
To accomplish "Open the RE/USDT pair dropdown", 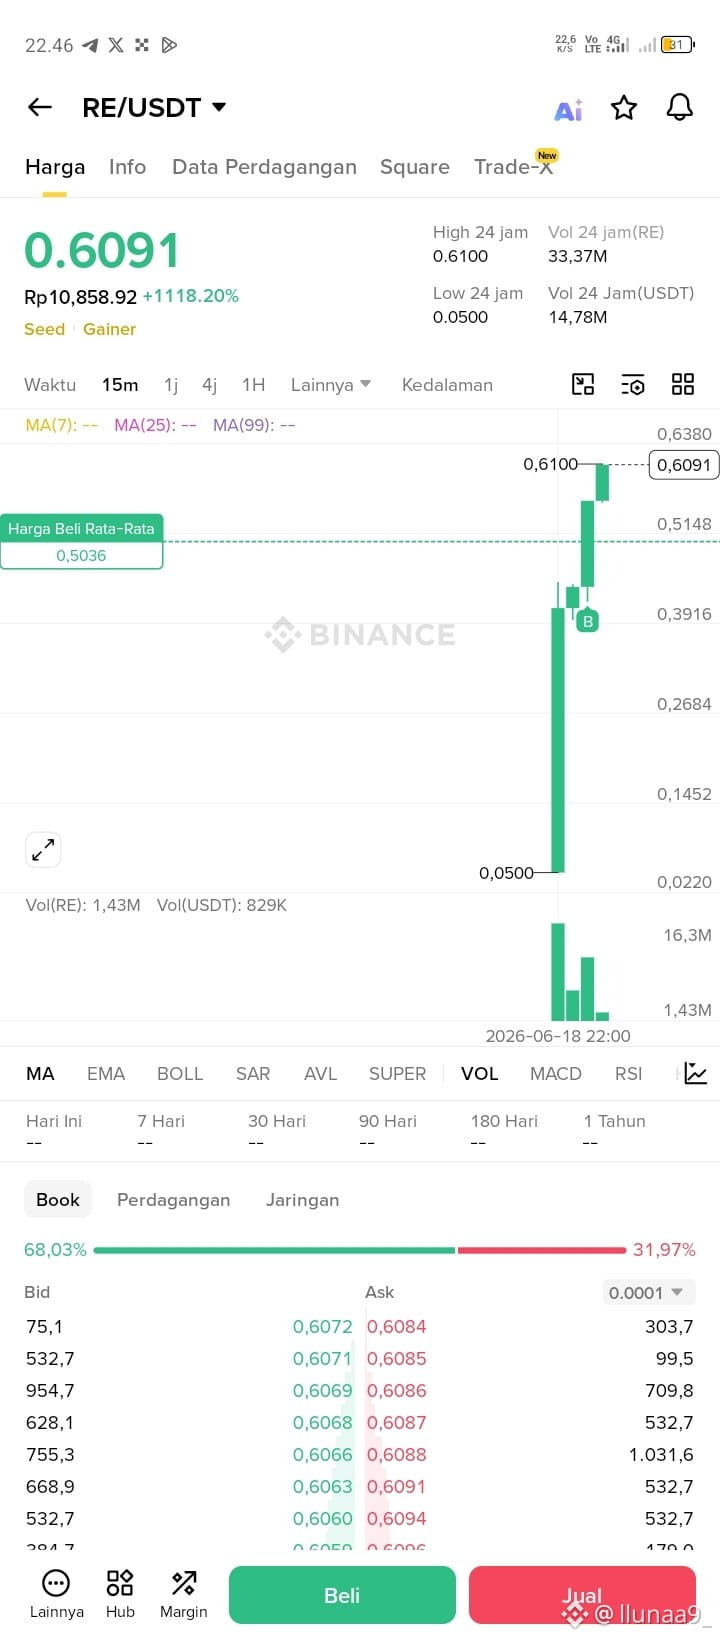I will [155, 107].
